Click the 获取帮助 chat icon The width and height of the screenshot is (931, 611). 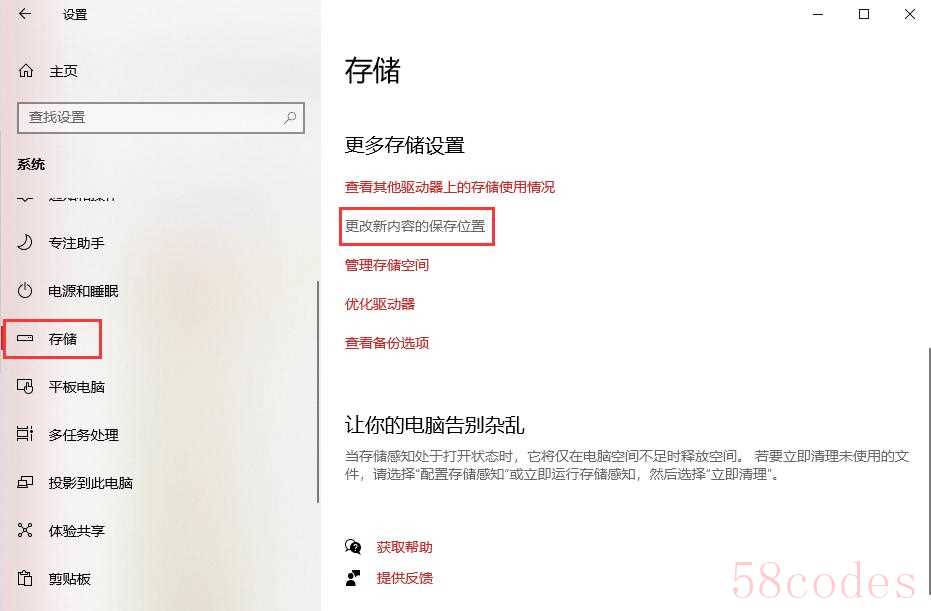(x=353, y=547)
